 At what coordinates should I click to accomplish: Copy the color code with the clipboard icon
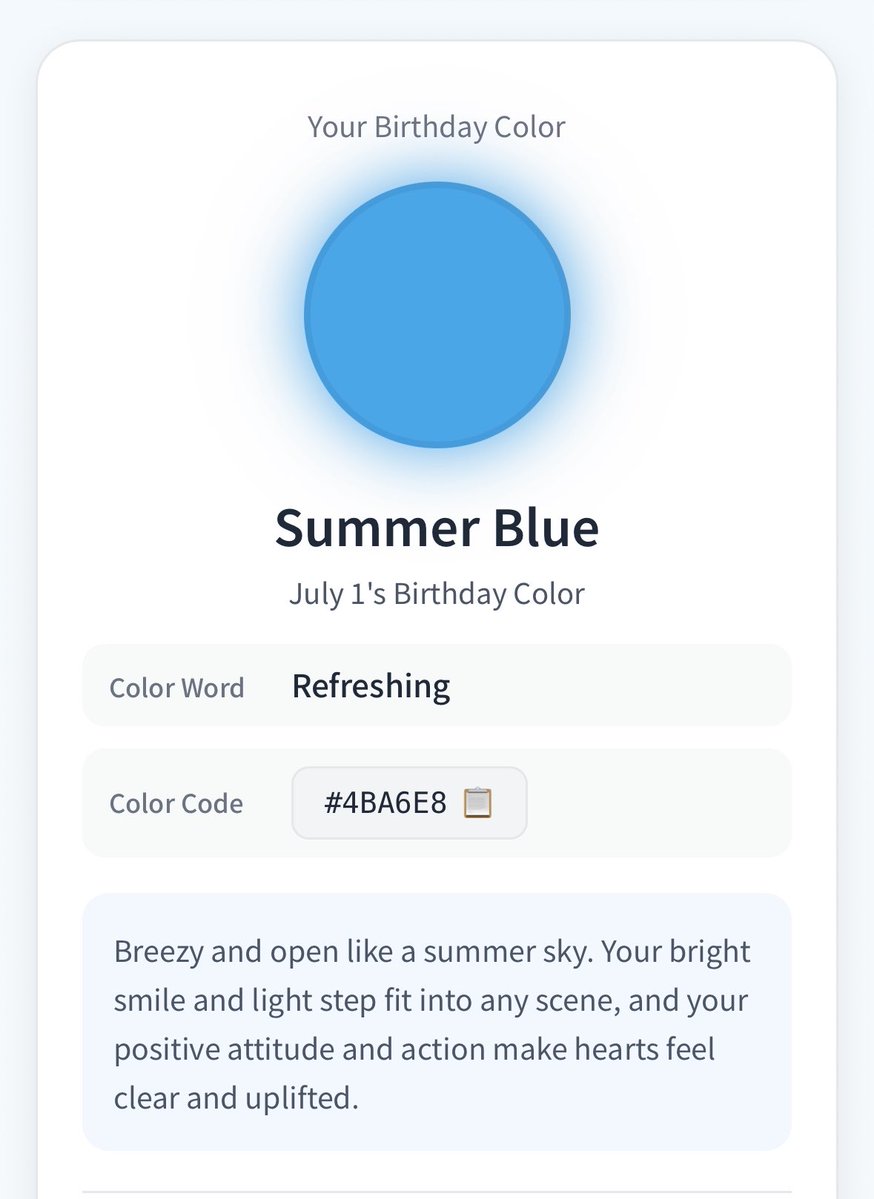click(x=478, y=803)
